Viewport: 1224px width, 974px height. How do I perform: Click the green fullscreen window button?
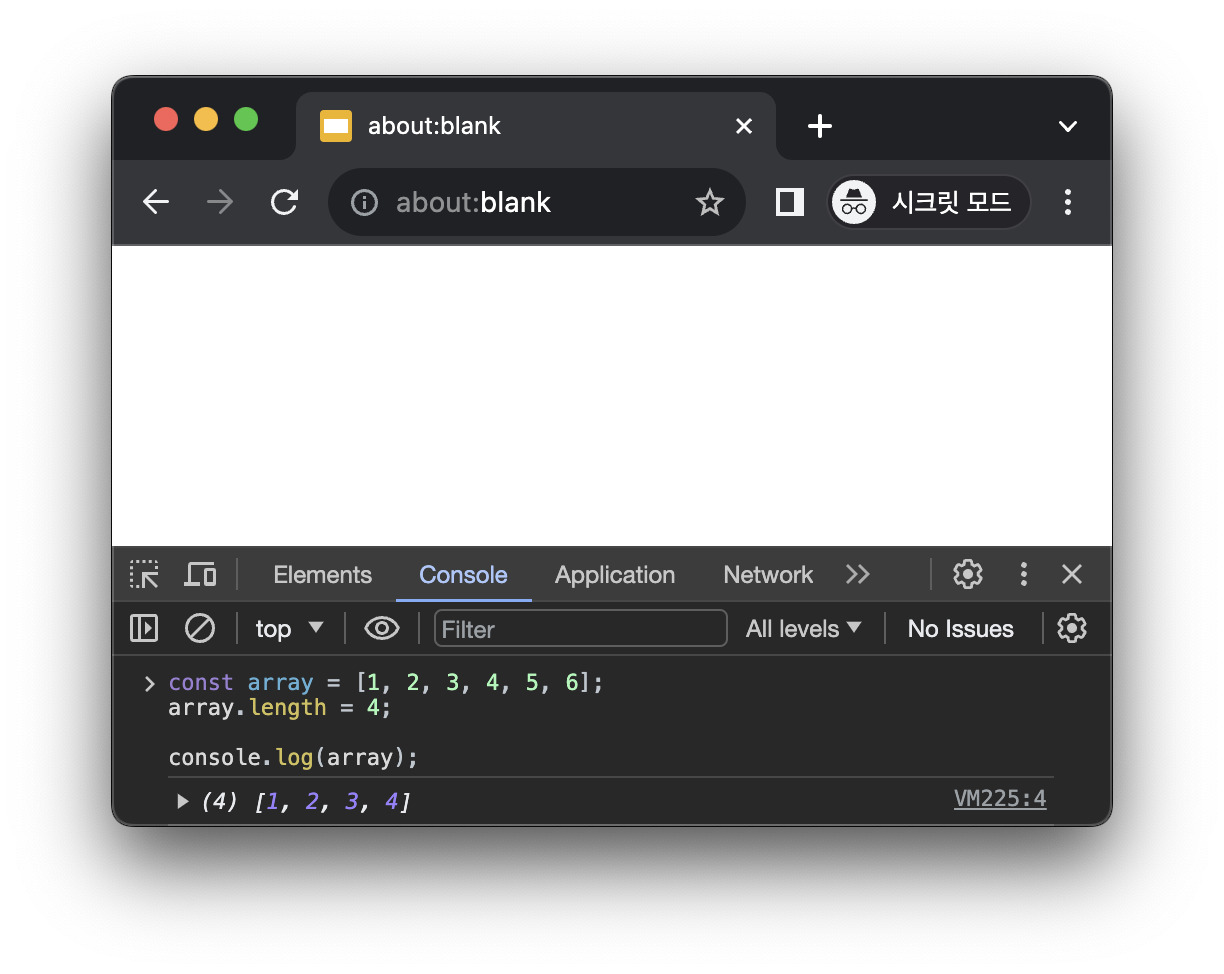[246, 120]
